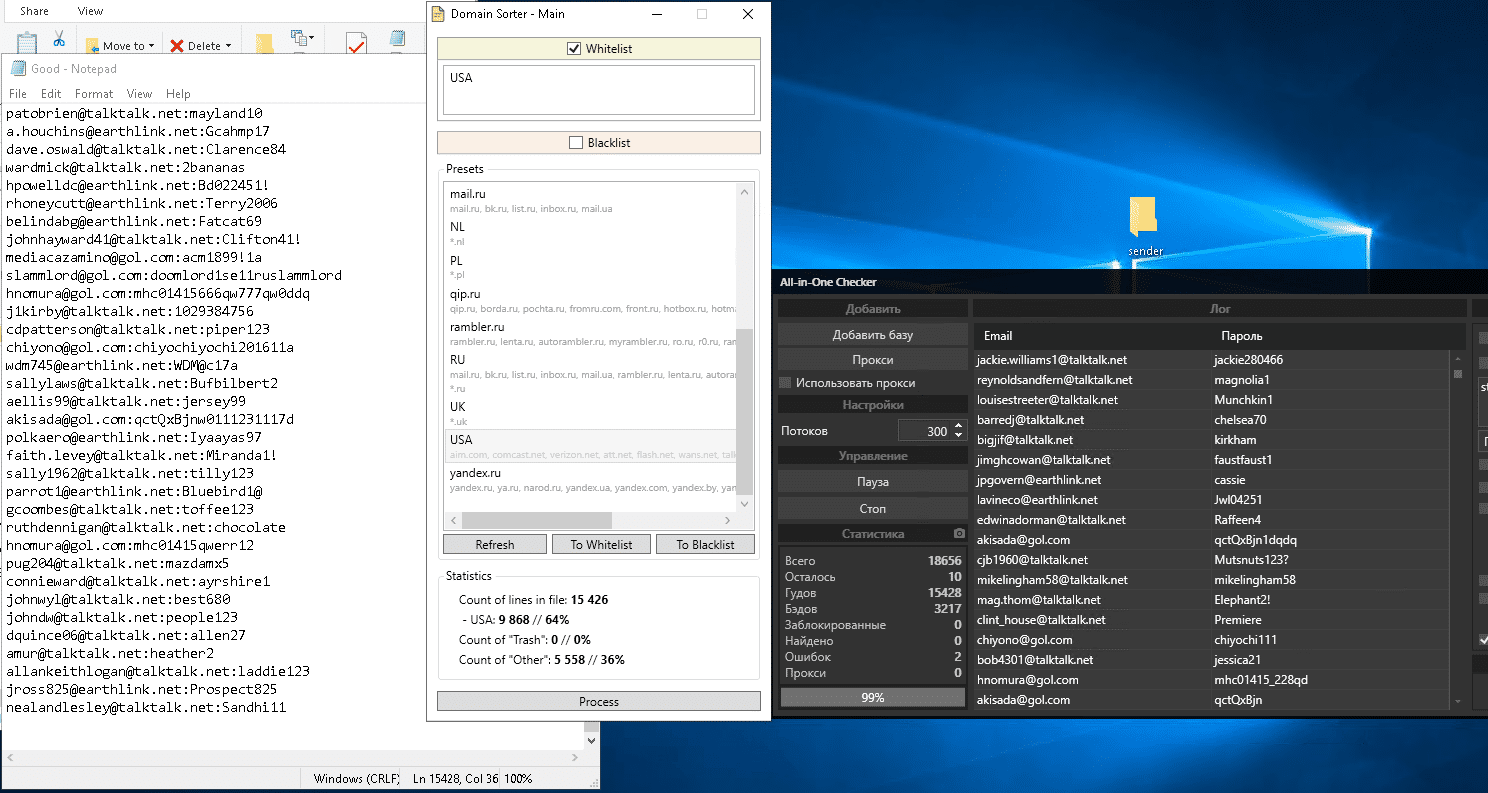
Task: Click the Whitelist text field containing USA
Action: (x=598, y=90)
